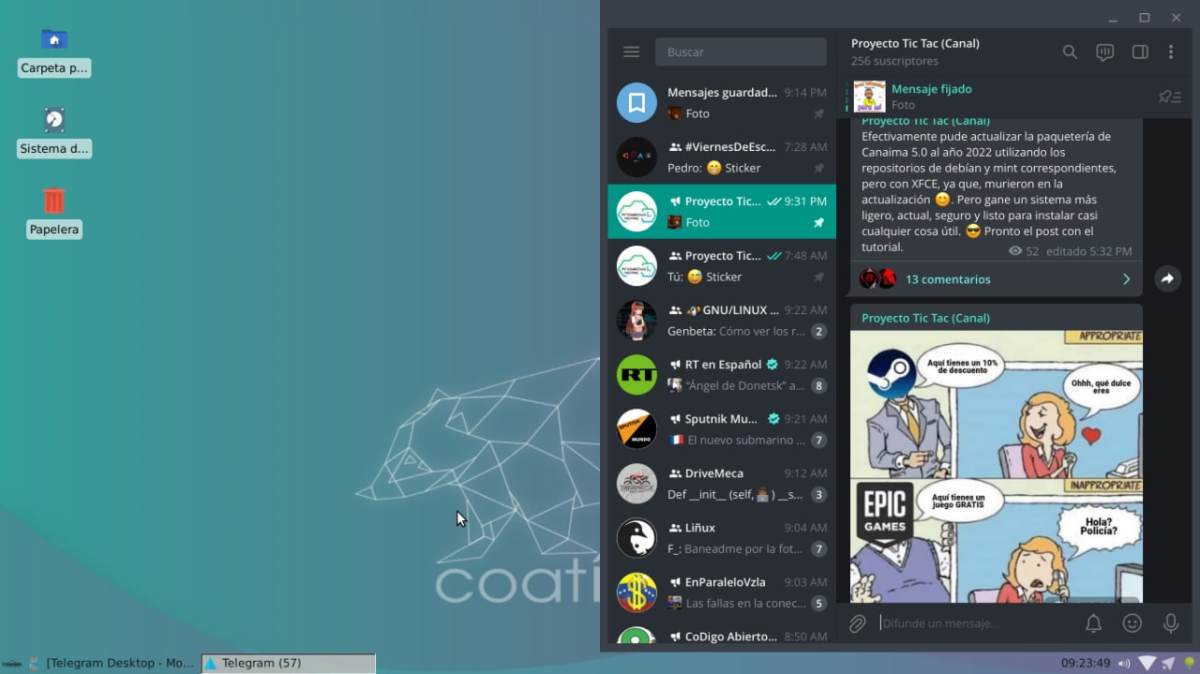1200x674 pixels.
Task: Select the RT en Español channel
Action: click(x=721, y=374)
